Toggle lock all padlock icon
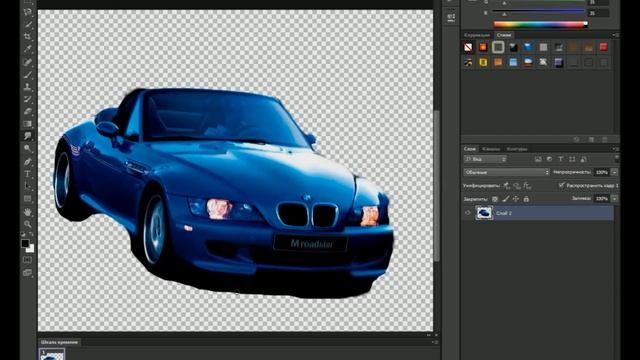Image resolution: width=640 pixels, height=360 pixels. (x=526, y=199)
